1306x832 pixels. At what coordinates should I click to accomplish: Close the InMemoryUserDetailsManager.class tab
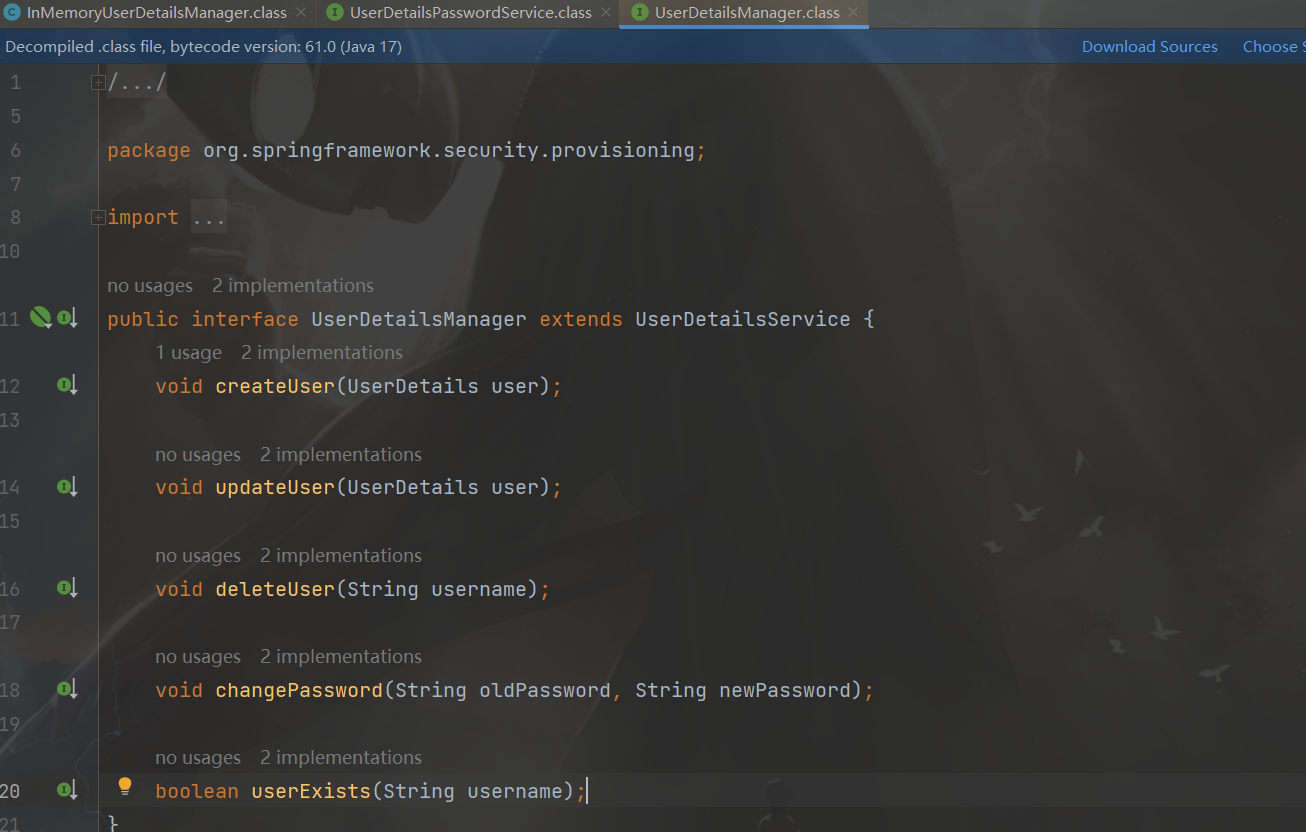click(x=301, y=13)
